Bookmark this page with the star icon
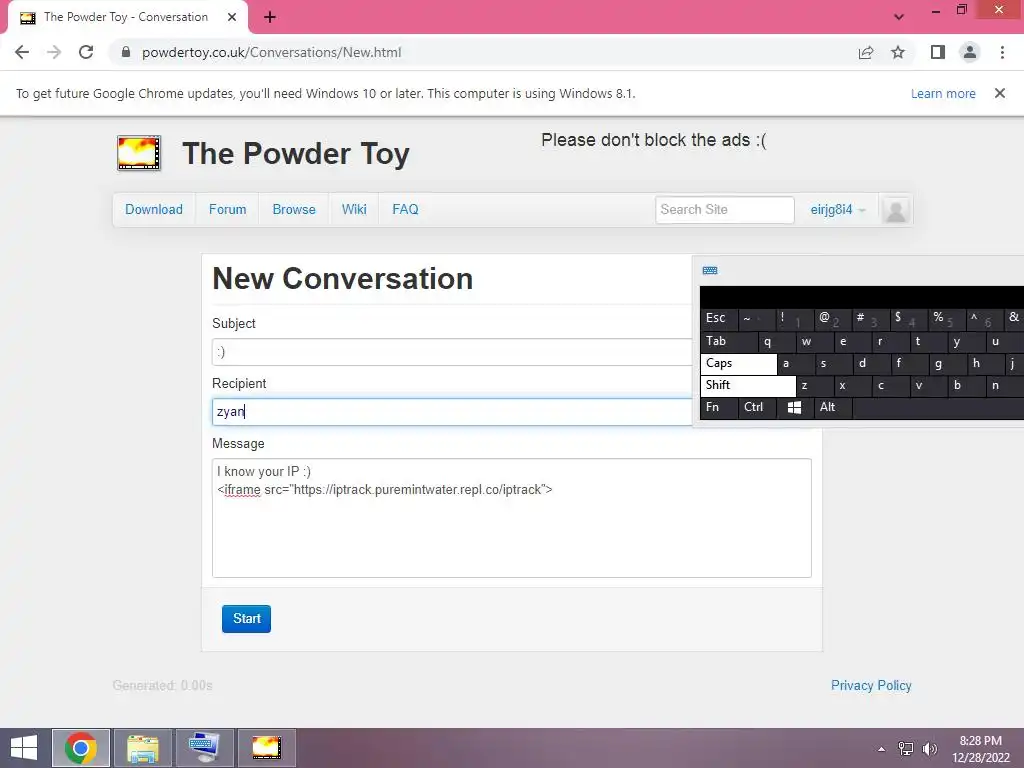This screenshot has height=768, width=1024. (898, 52)
